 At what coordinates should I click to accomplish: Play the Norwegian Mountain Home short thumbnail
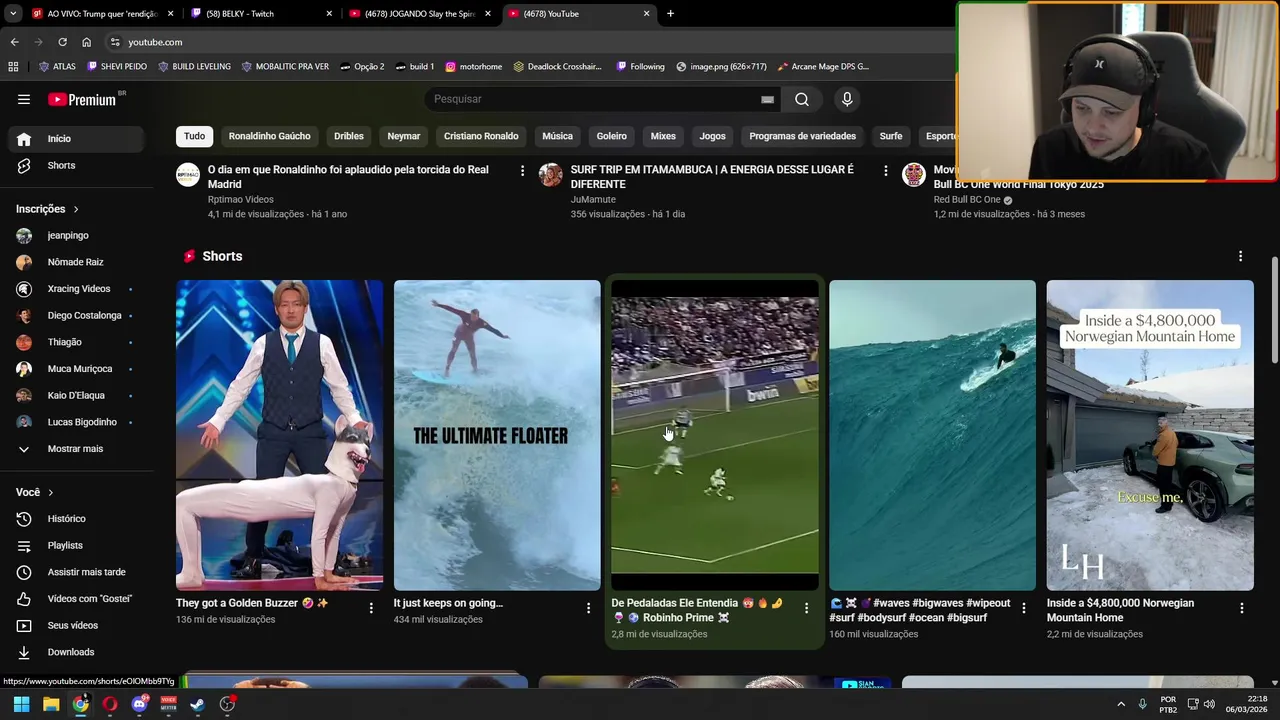click(x=1150, y=435)
